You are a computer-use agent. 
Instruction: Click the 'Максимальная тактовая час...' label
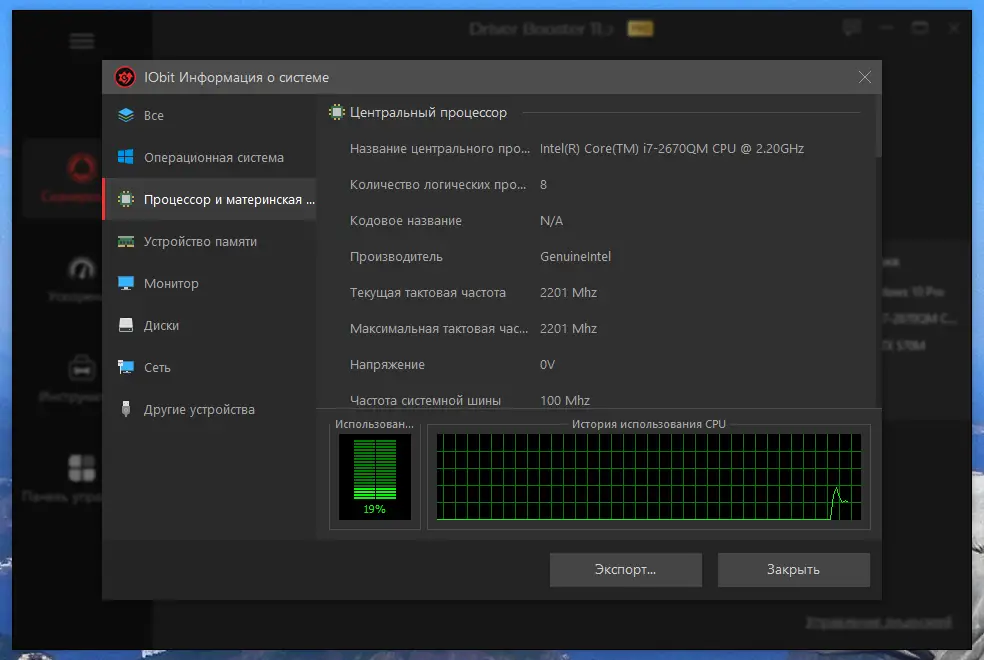pyautogui.click(x=439, y=329)
